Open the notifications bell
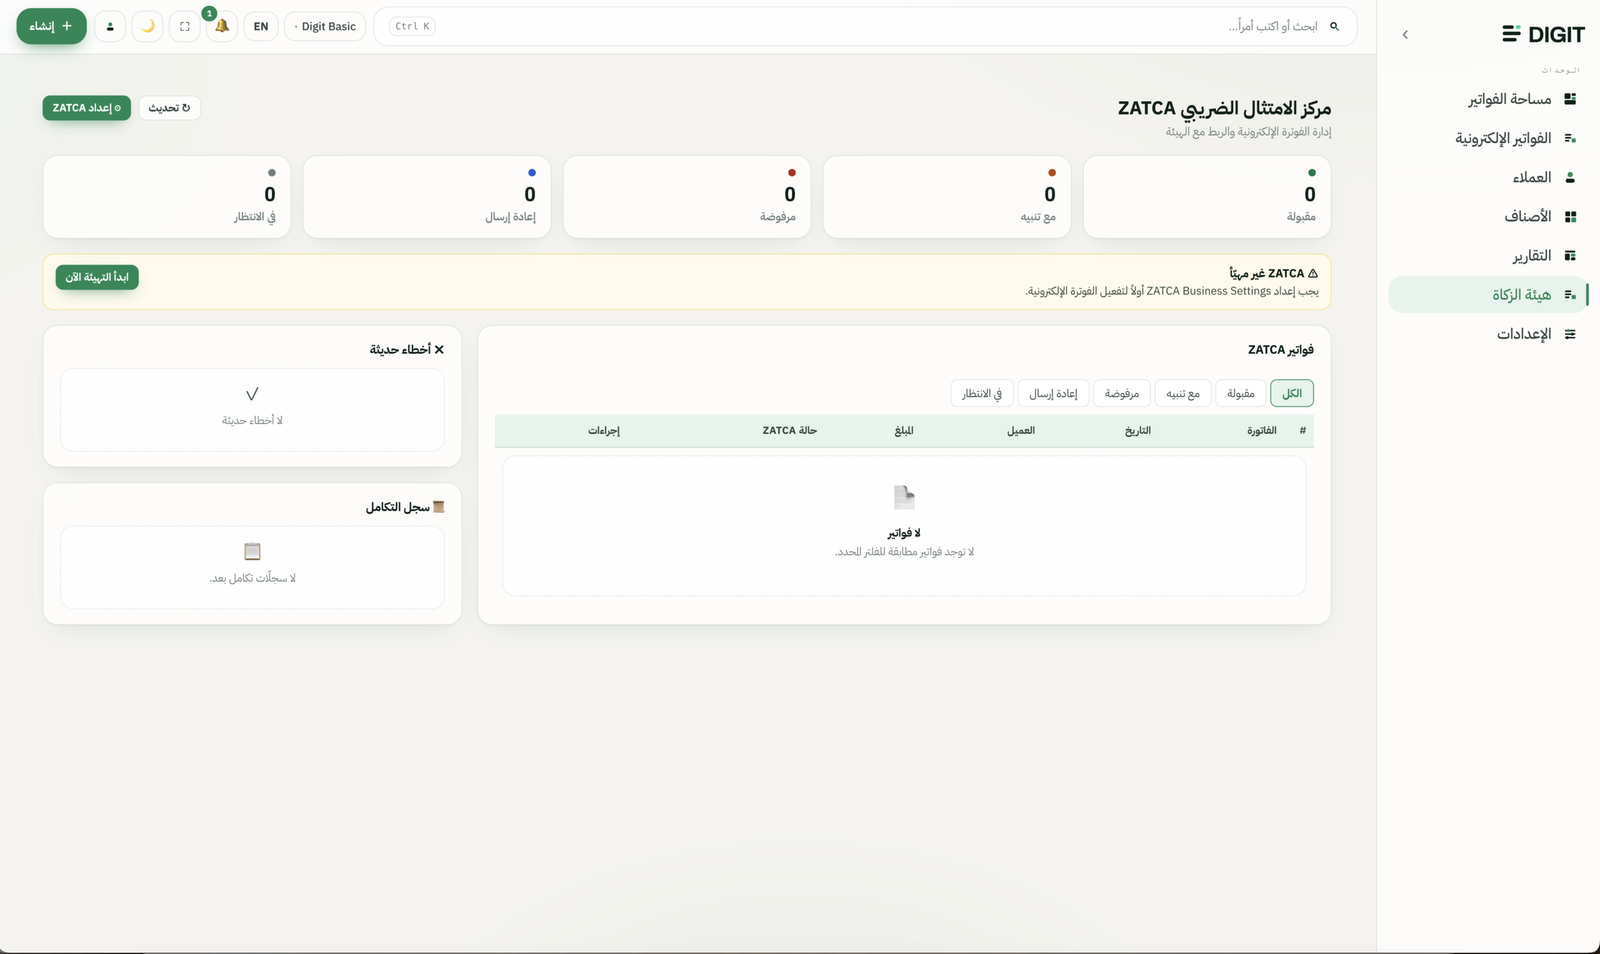 coord(222,26)
